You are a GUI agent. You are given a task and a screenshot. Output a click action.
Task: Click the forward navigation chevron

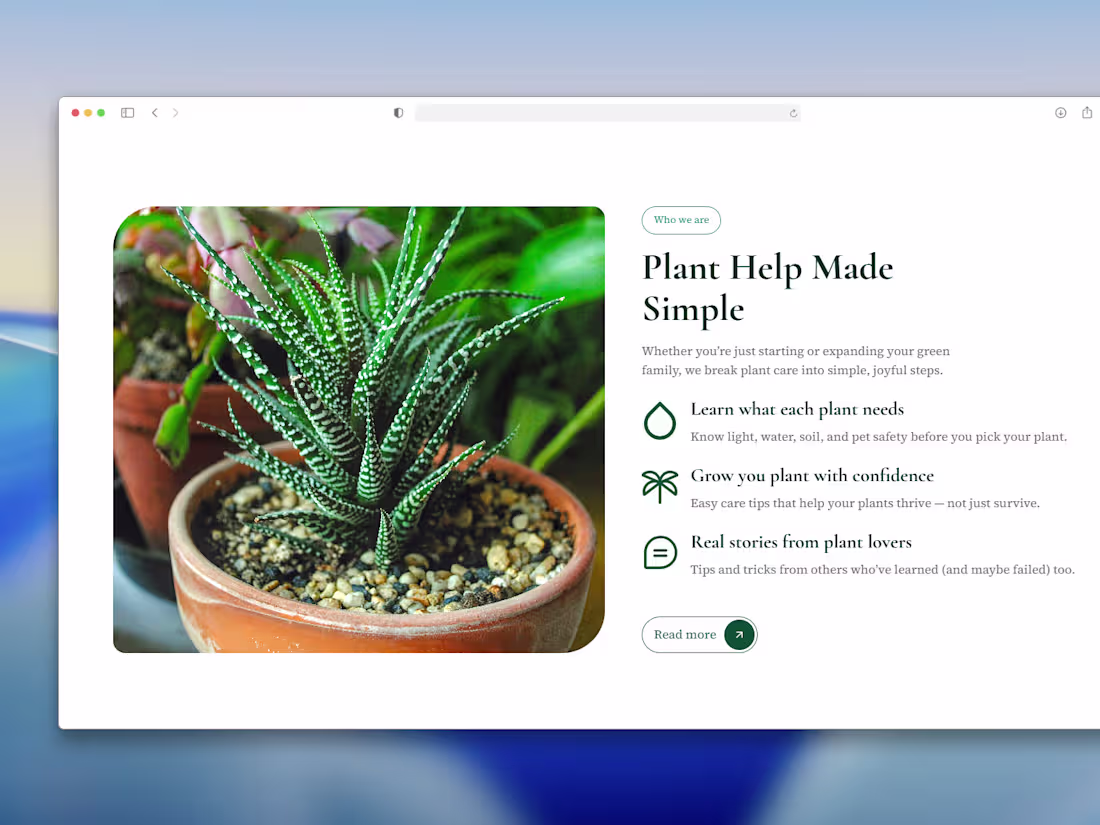[x=176, y=113]
